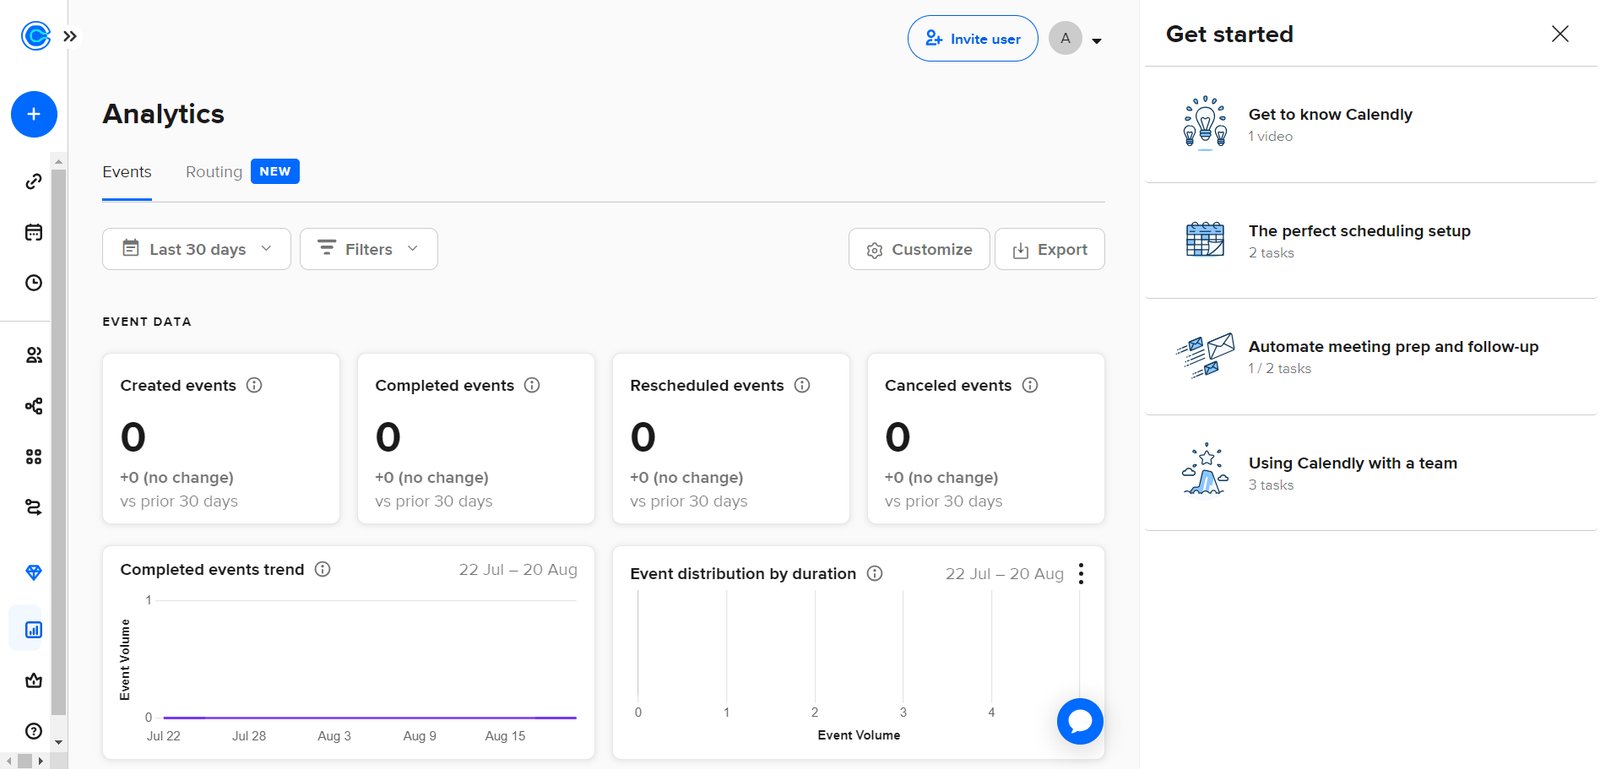This screenshot has width=1600, height=769.
Task: Open Admin center crown icon in sidebar
Action: tap(34, 681)
